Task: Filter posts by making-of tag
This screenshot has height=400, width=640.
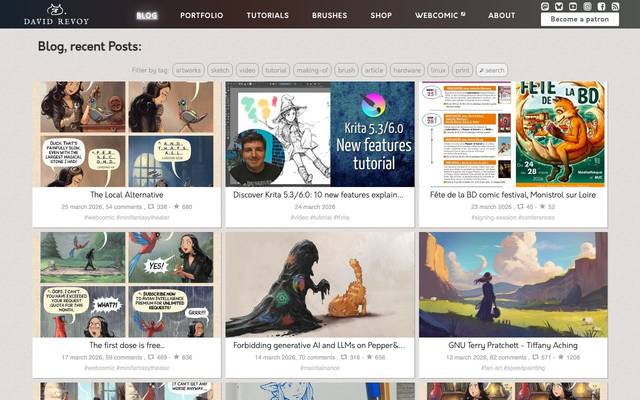Action: 312,70
